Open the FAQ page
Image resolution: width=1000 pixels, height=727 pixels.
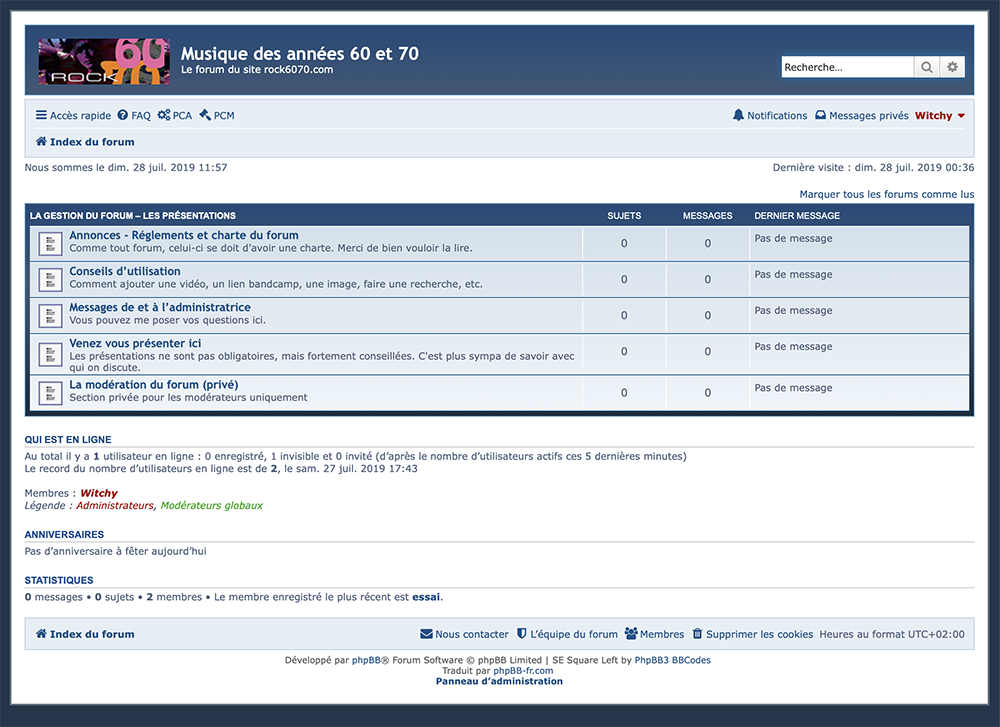tap(134, 115)
